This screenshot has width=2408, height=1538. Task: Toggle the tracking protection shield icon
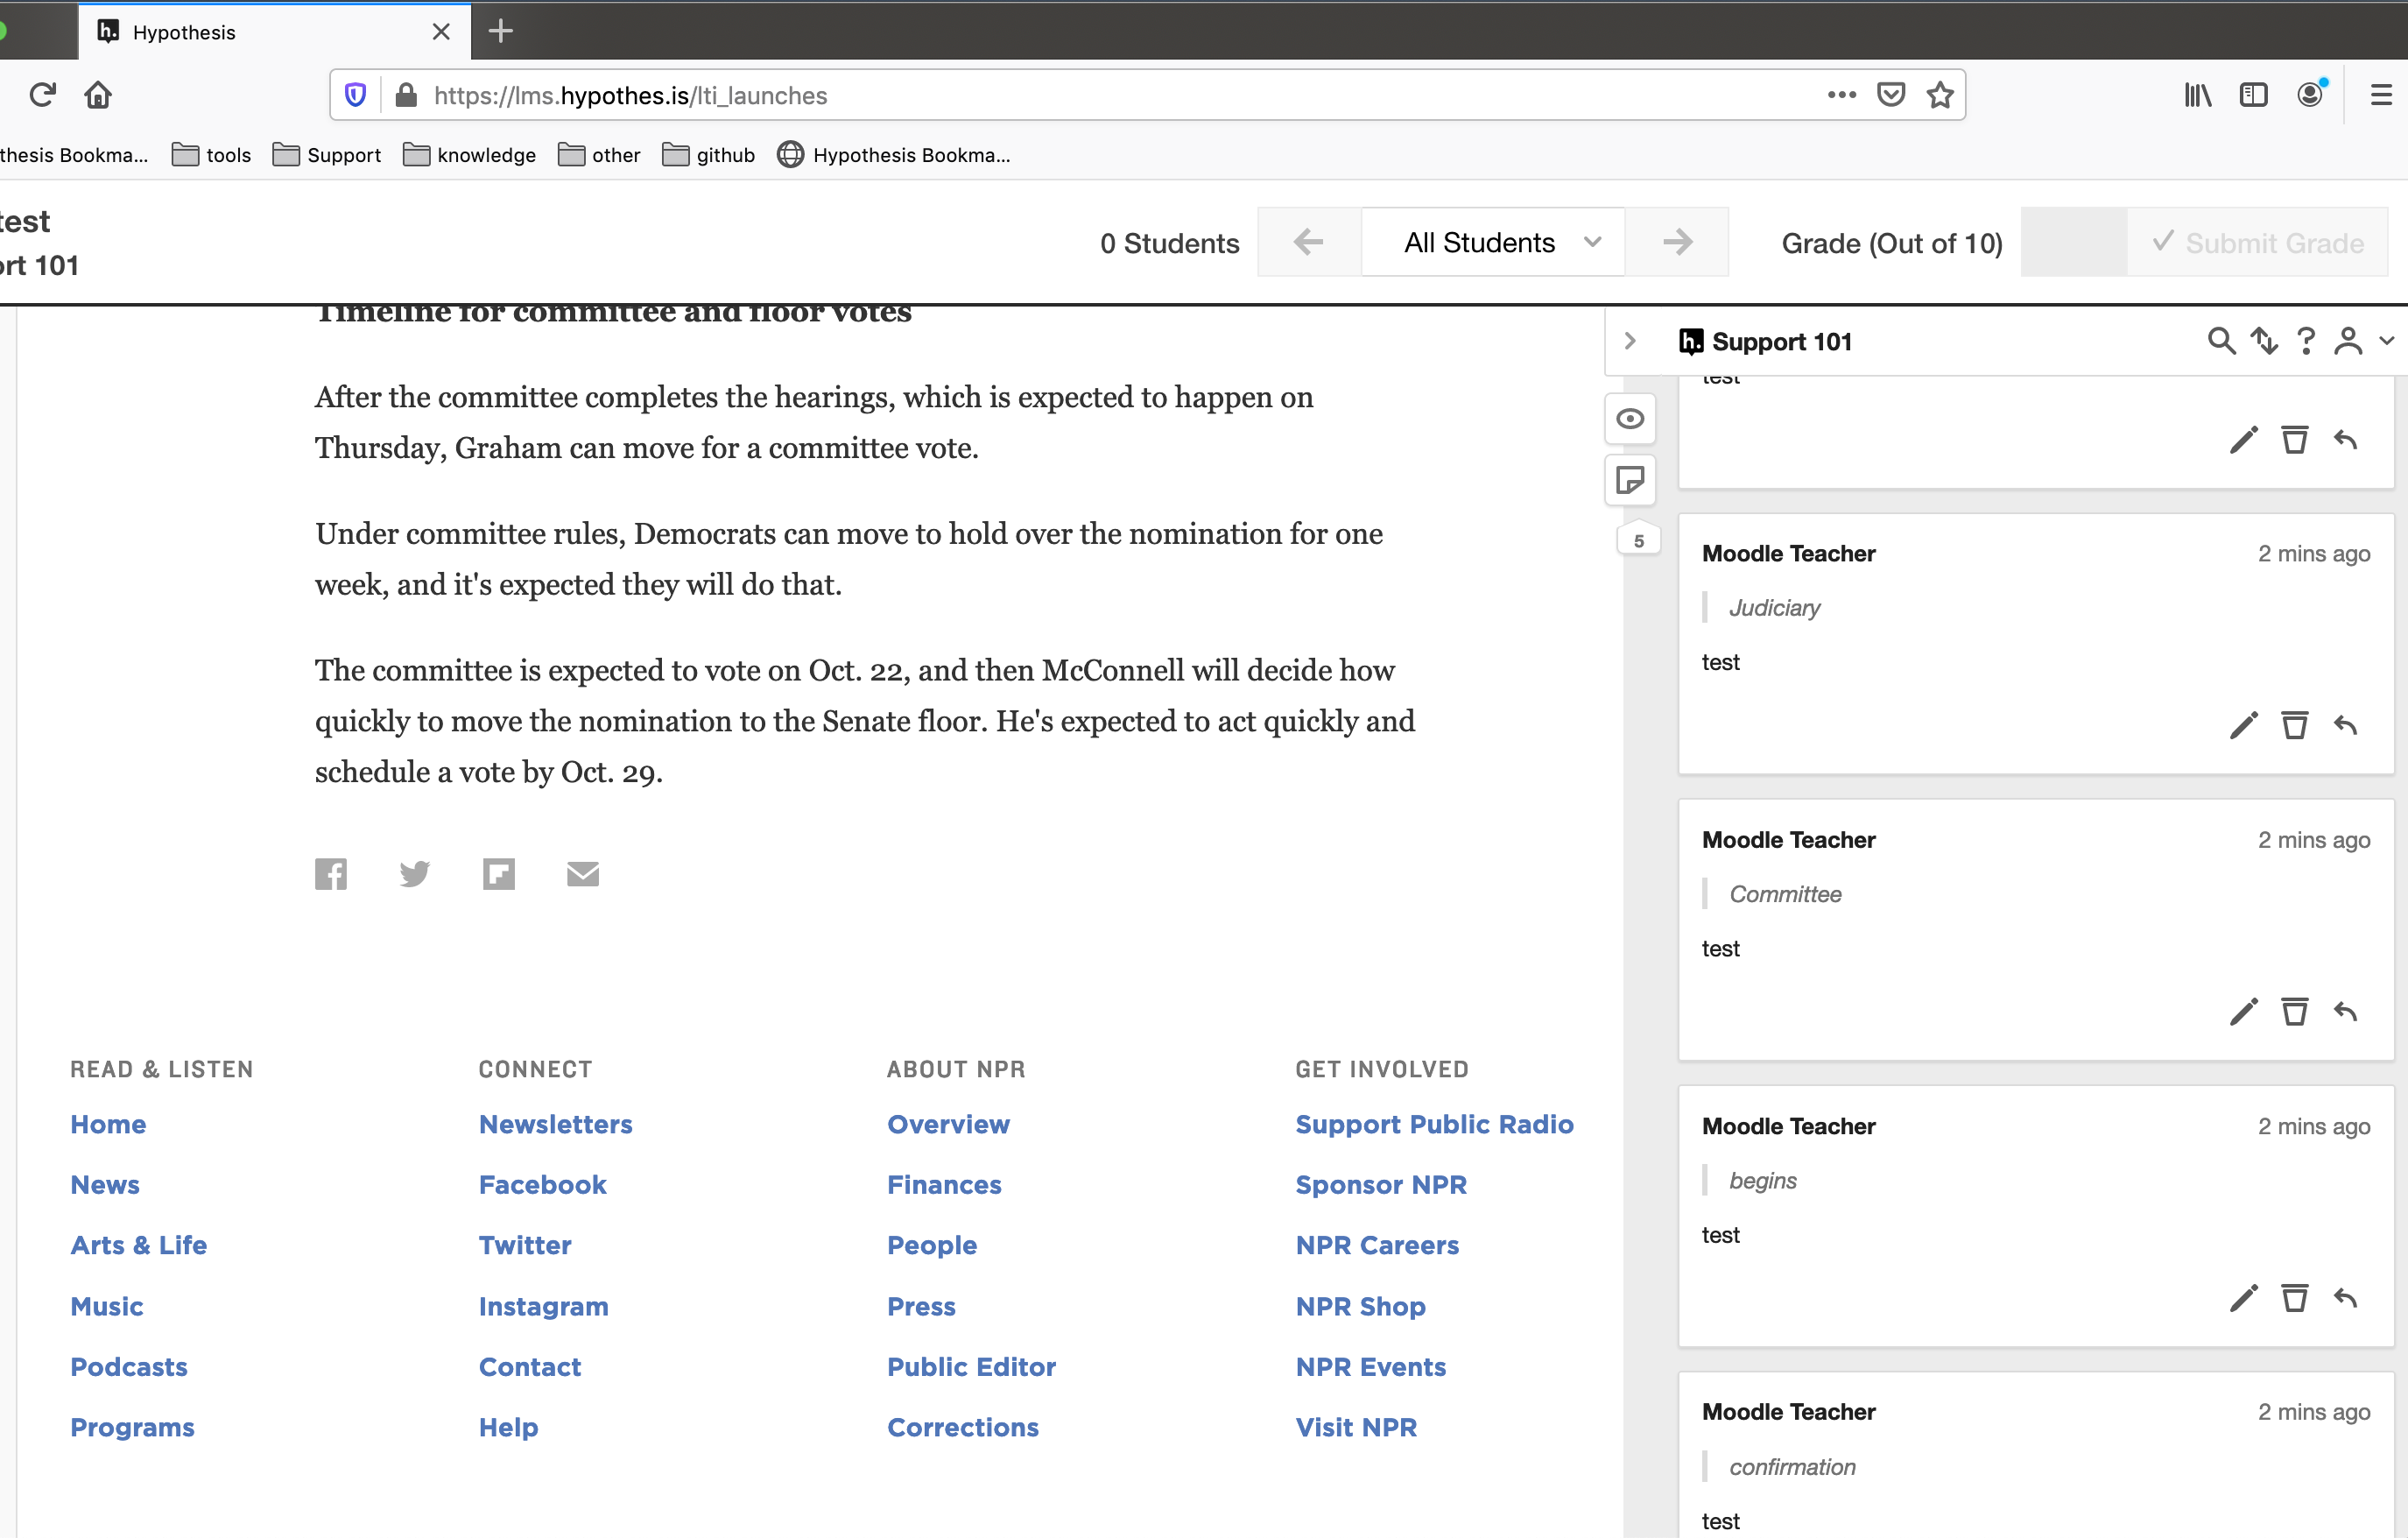click(x=355, y=94)
